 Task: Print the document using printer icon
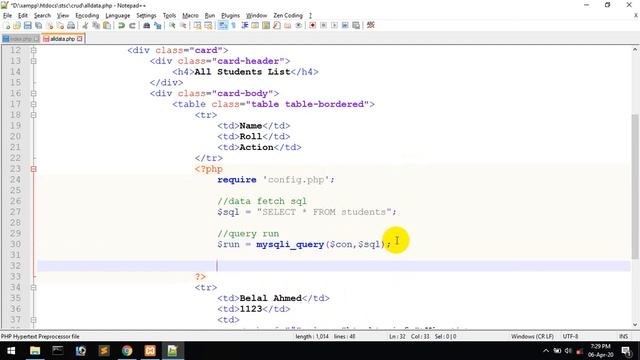pyautogui.click(x=71, y=25)
